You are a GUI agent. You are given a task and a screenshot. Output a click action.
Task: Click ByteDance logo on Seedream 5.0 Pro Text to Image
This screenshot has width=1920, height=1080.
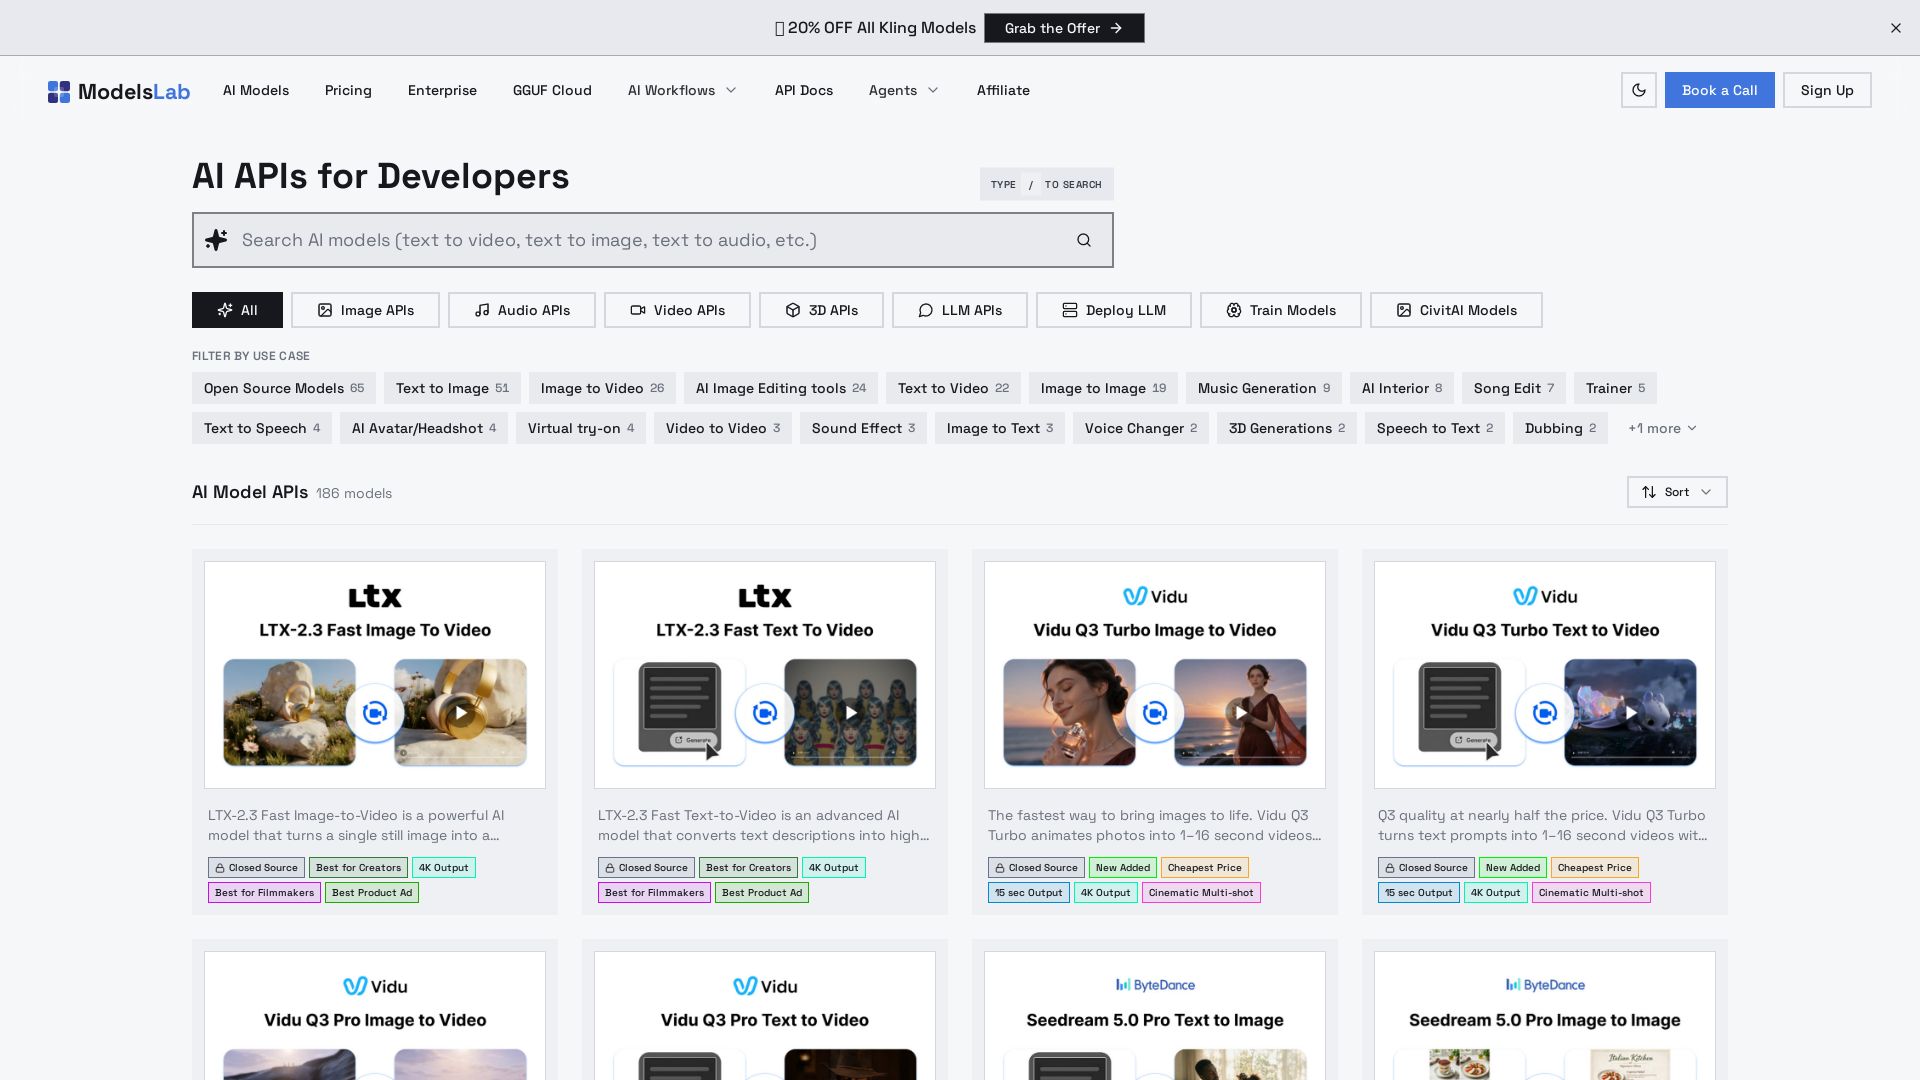point(1155,985)
